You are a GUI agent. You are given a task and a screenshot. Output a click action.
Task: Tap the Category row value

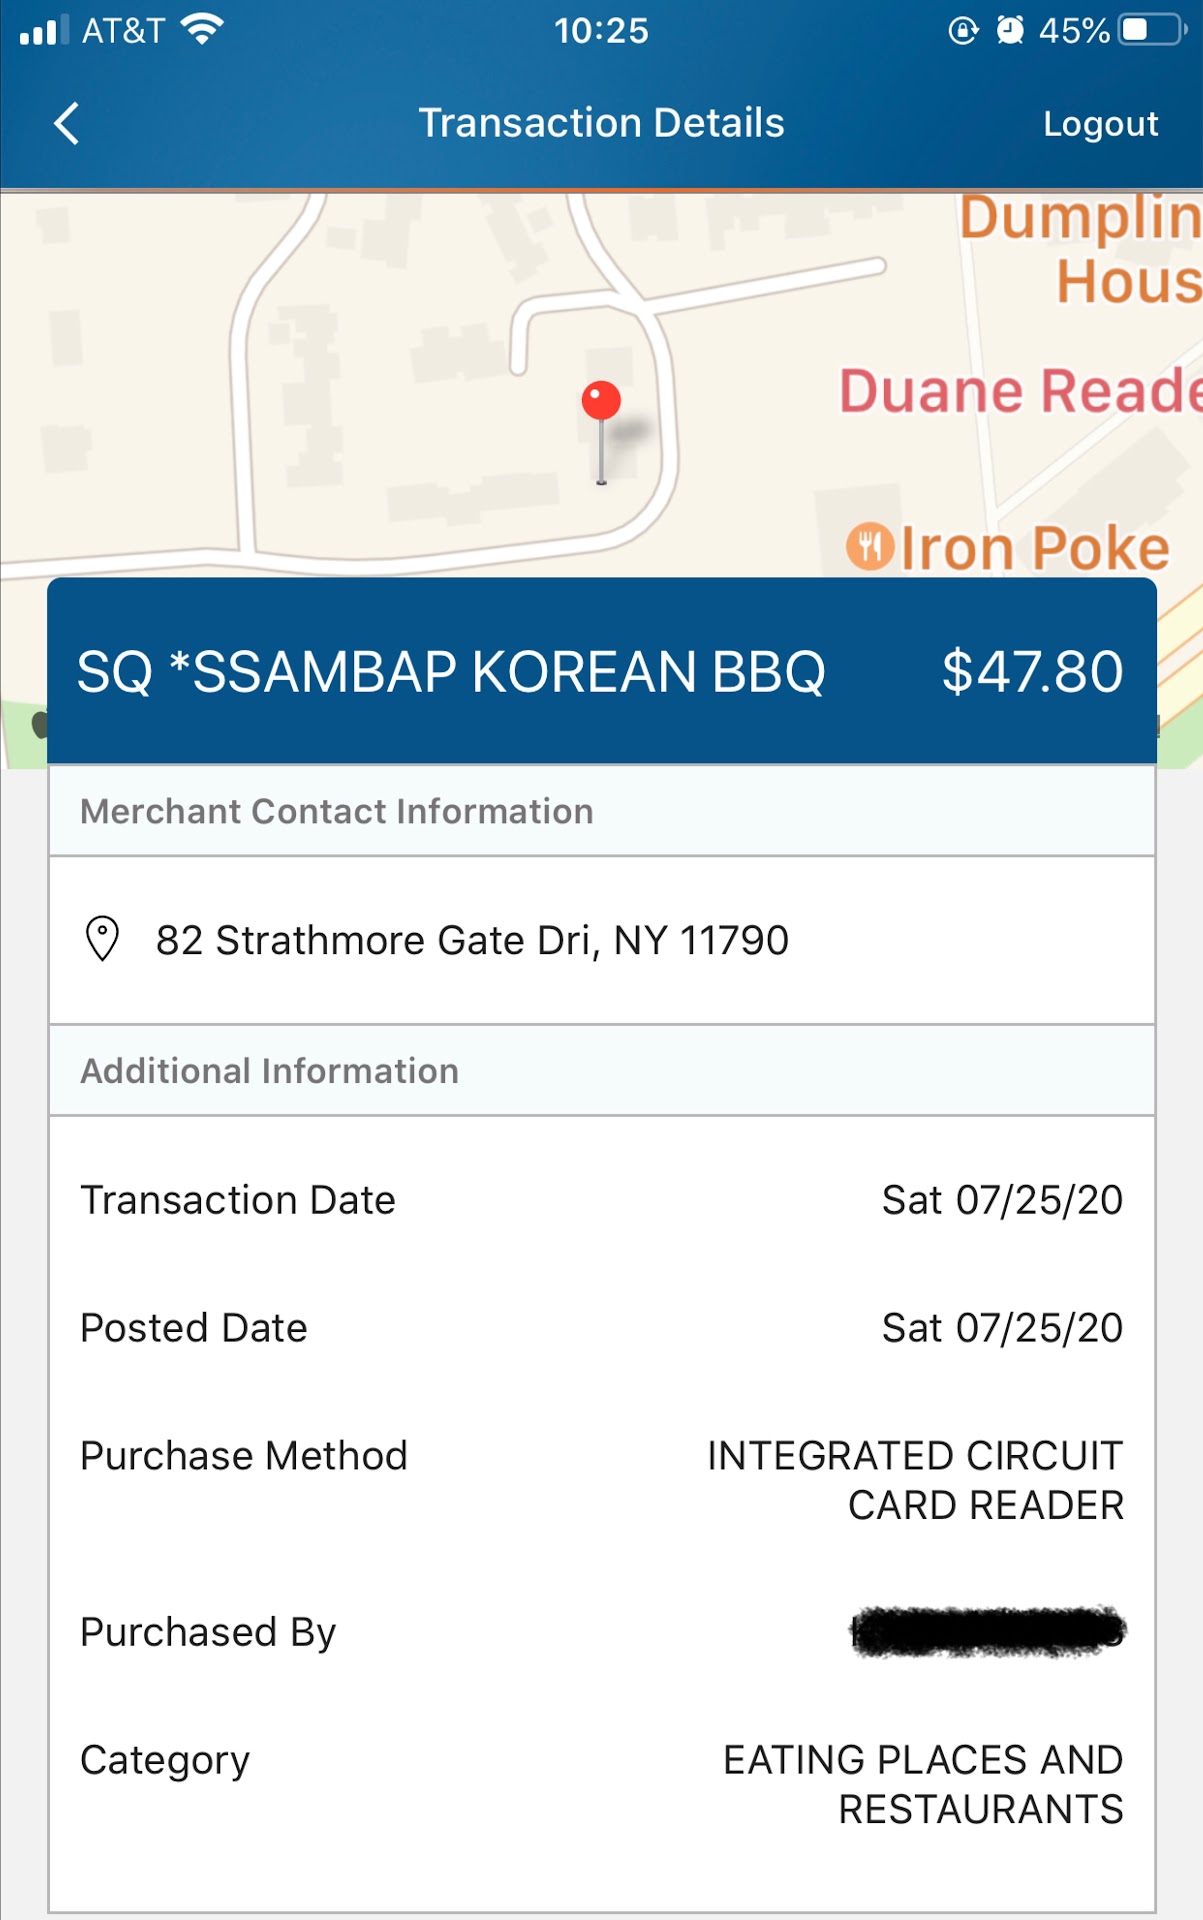(923, 1784)
